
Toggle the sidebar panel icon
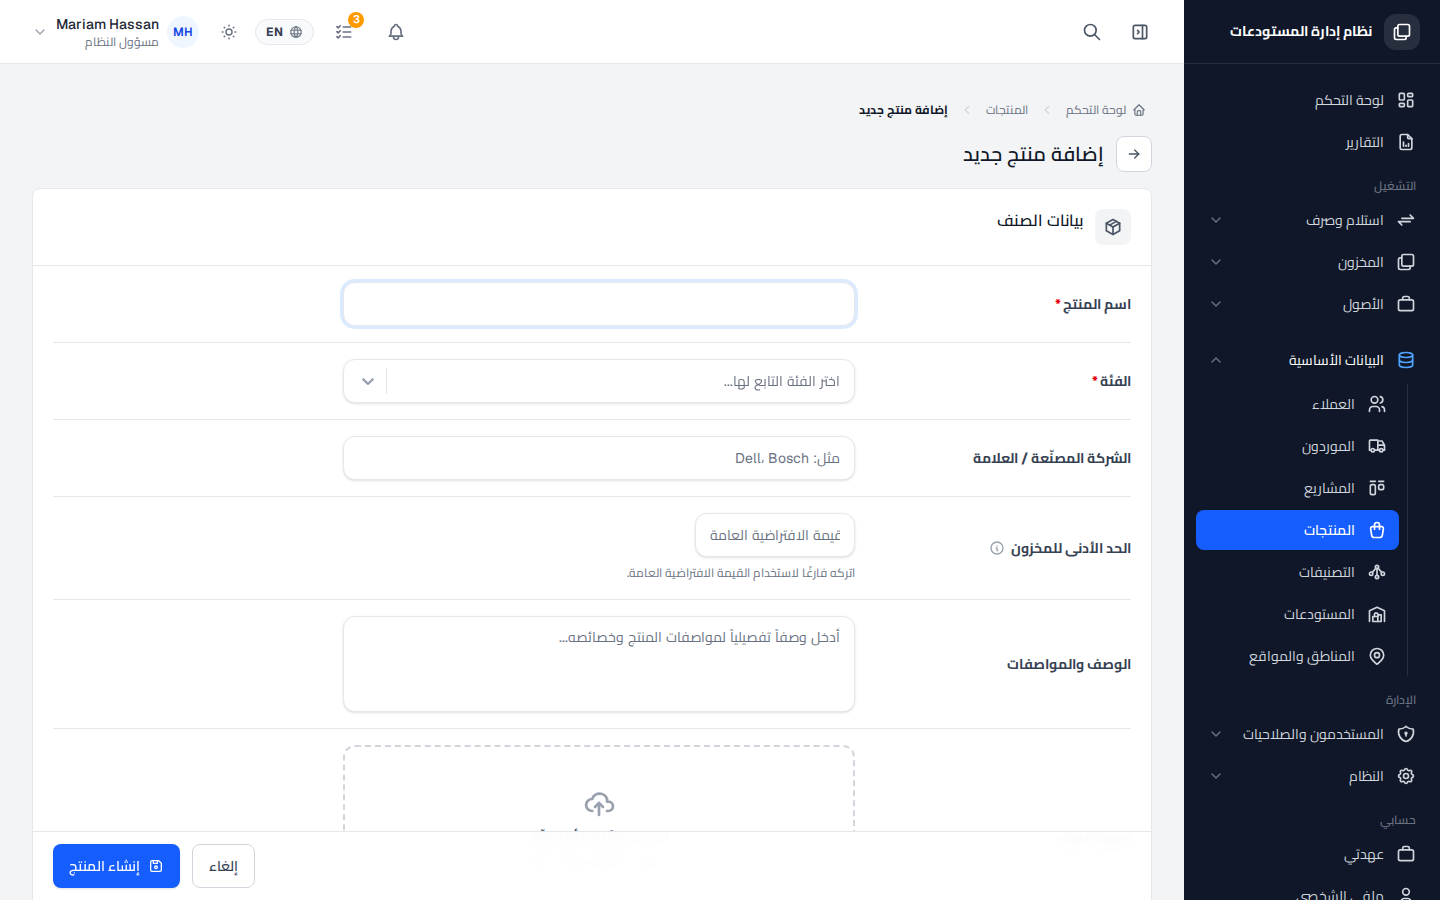point(1140,32)
